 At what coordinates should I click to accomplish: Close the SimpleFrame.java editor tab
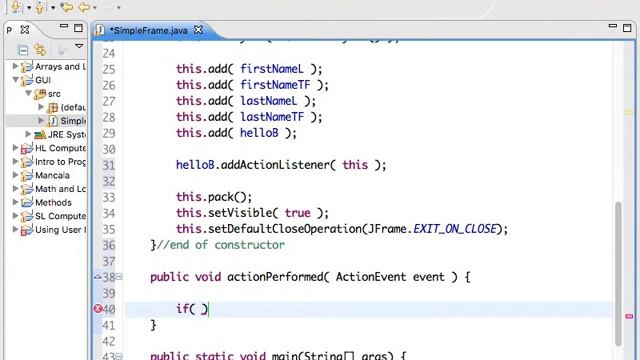[198, 30]
